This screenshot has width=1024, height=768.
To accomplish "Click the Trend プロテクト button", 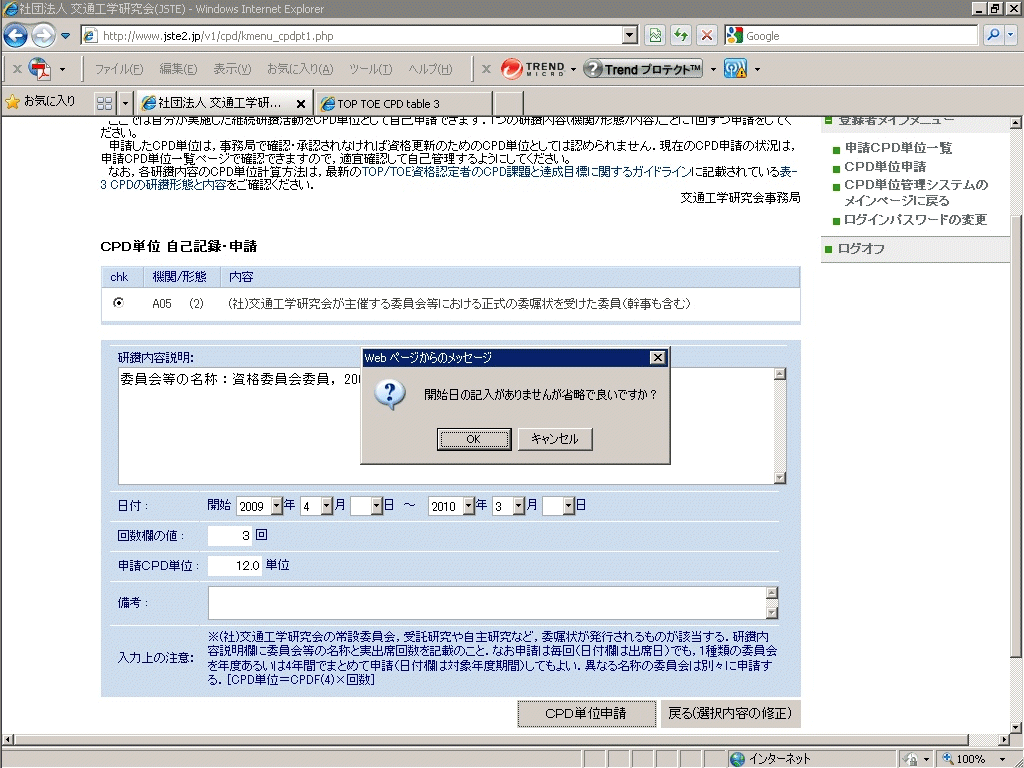I will (x=643, y=69).
